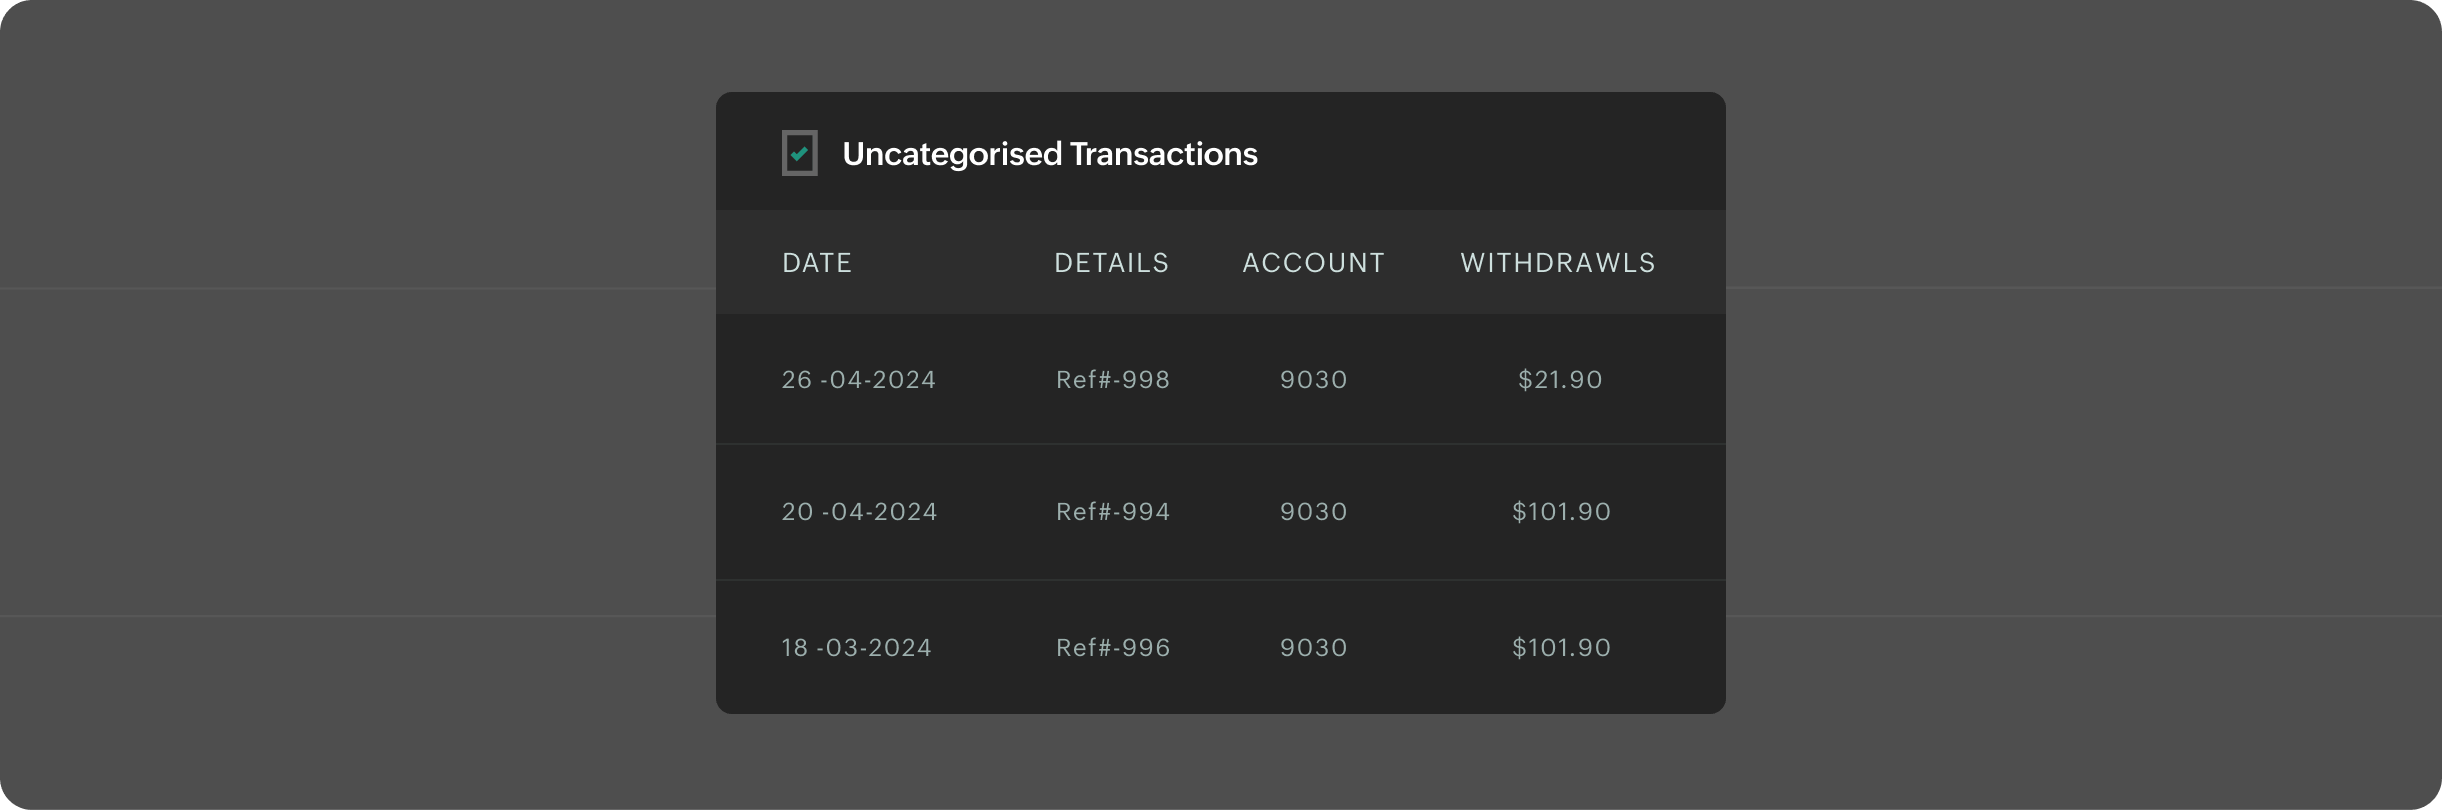Open transaction Ref#-994 details

tap(1114, 511)
